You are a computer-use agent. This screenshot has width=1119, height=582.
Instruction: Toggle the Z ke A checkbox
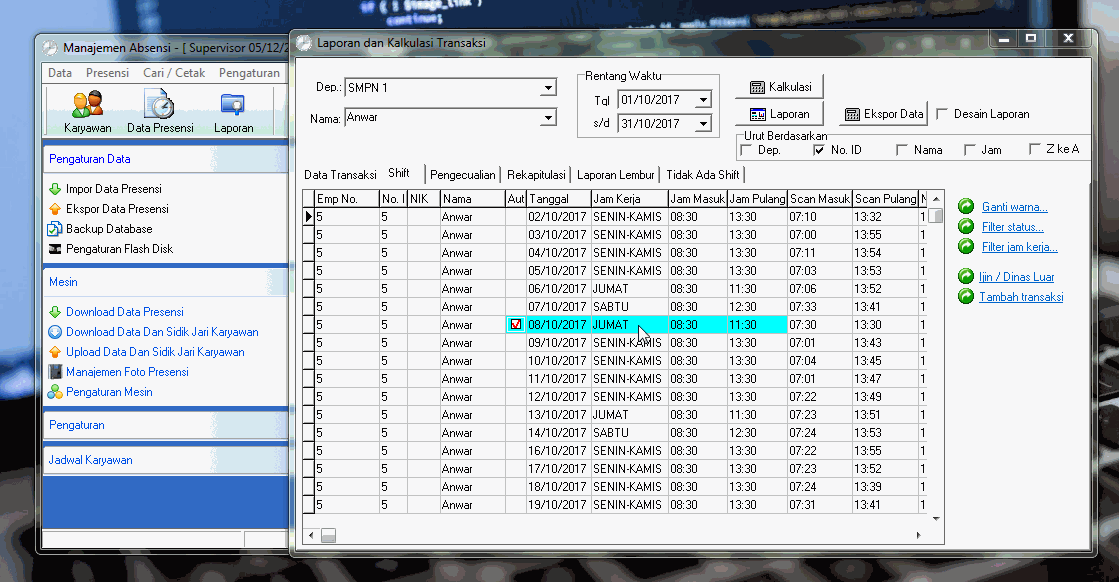1035,148
